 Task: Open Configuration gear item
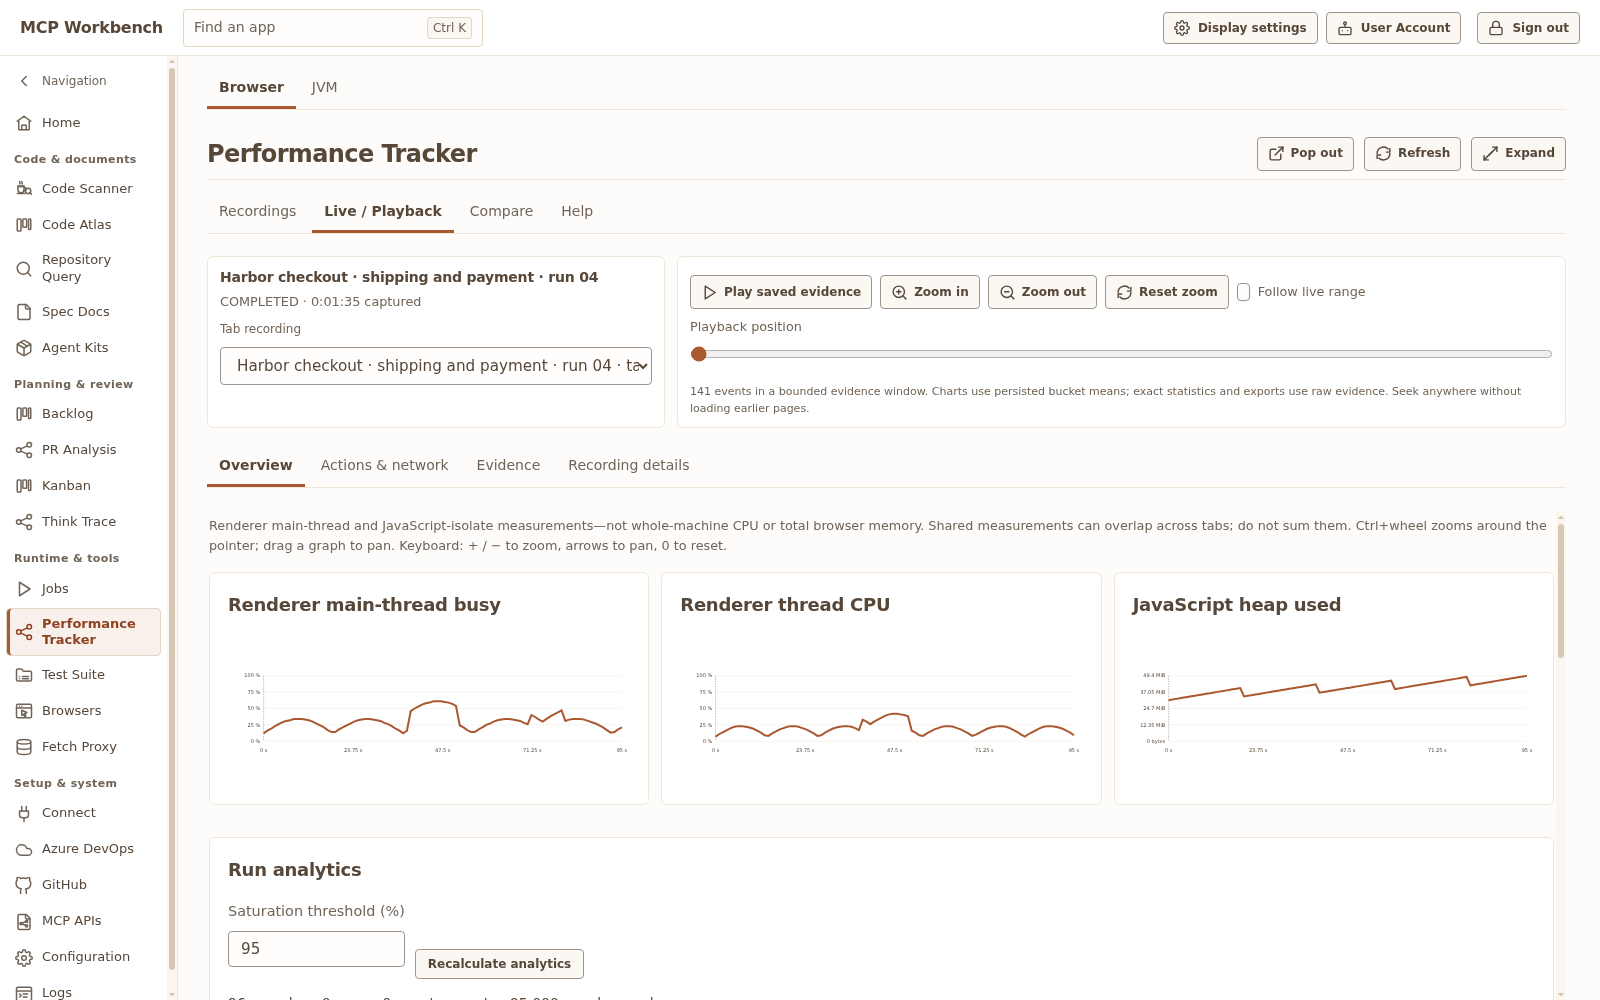point(84,956)
